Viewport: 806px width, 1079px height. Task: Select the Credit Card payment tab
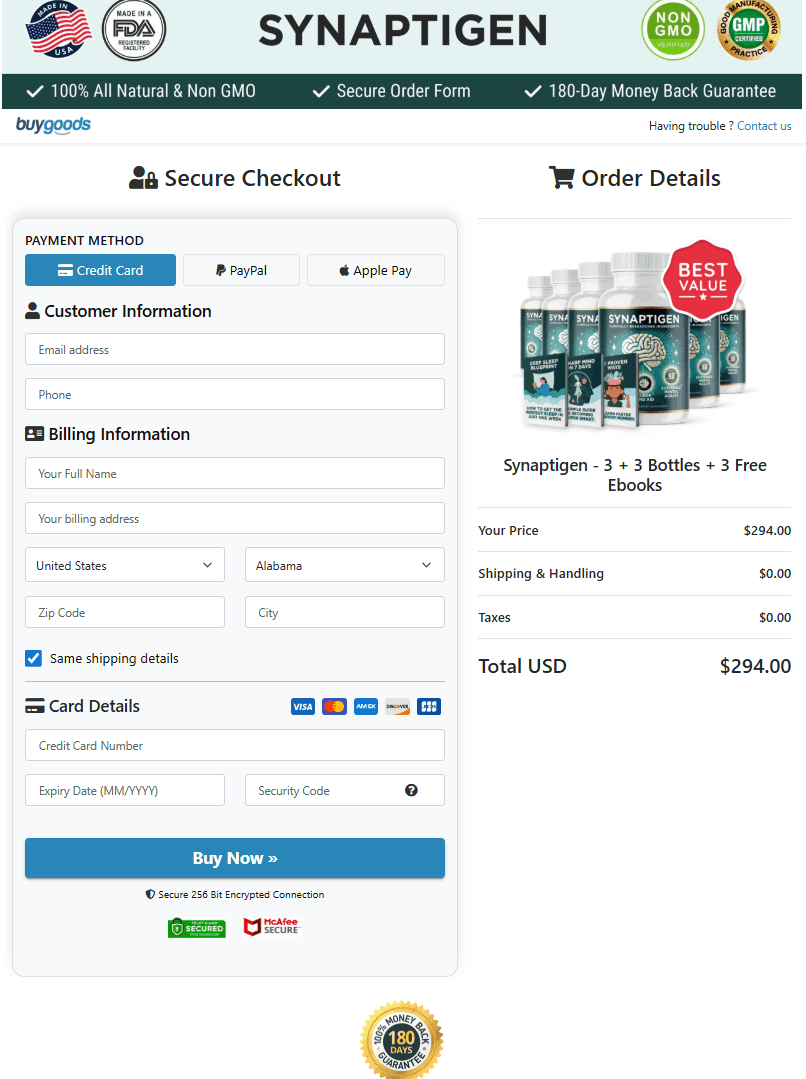(x=100, y=270)
